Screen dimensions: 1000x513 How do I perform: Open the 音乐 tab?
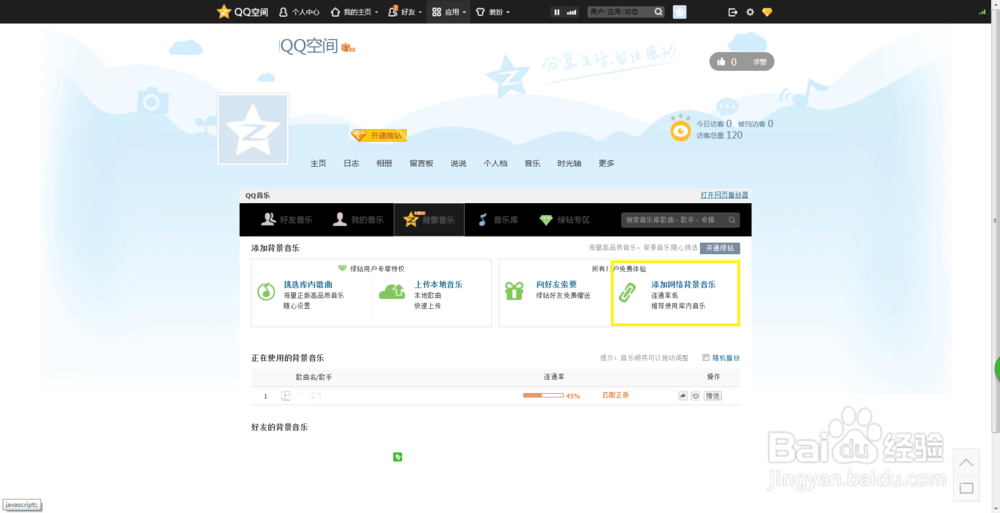point(533,163)
